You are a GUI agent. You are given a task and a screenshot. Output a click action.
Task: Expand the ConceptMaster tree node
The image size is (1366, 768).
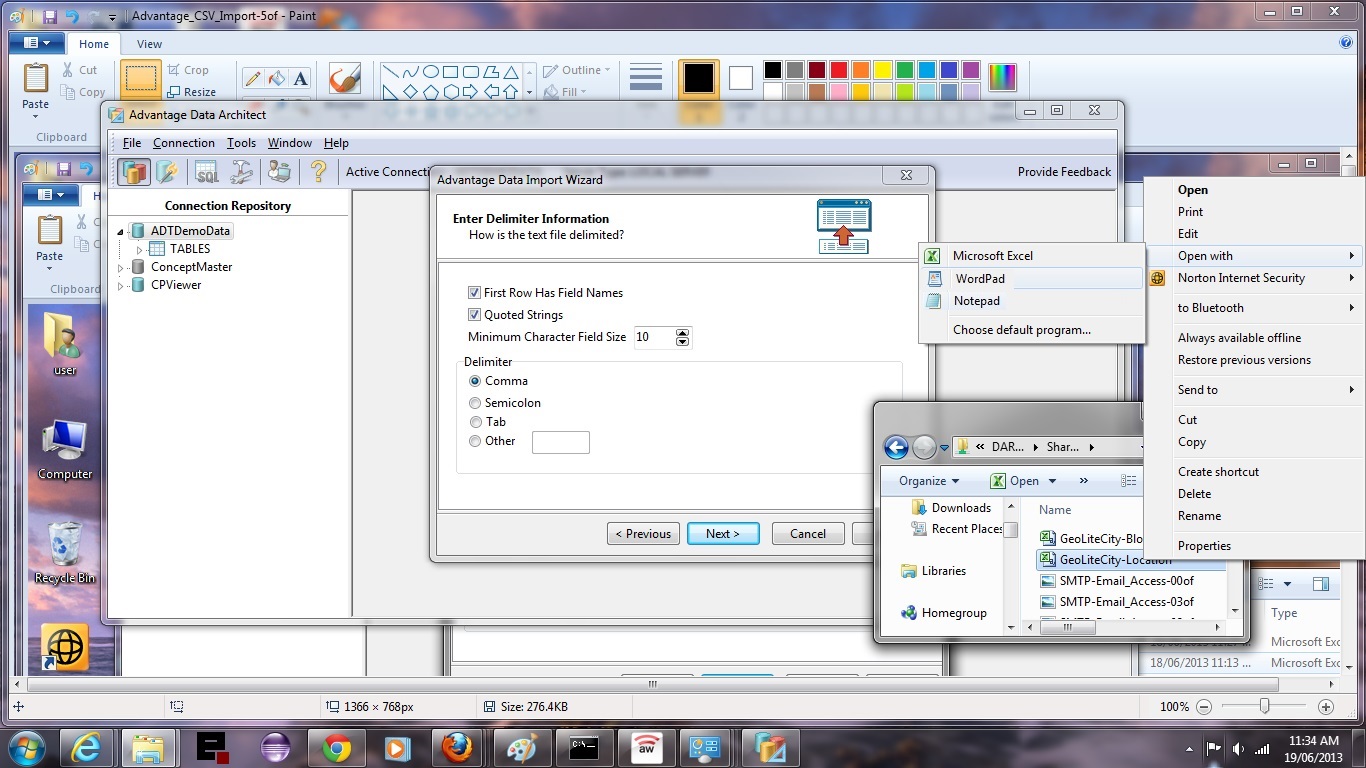point(121,268)
